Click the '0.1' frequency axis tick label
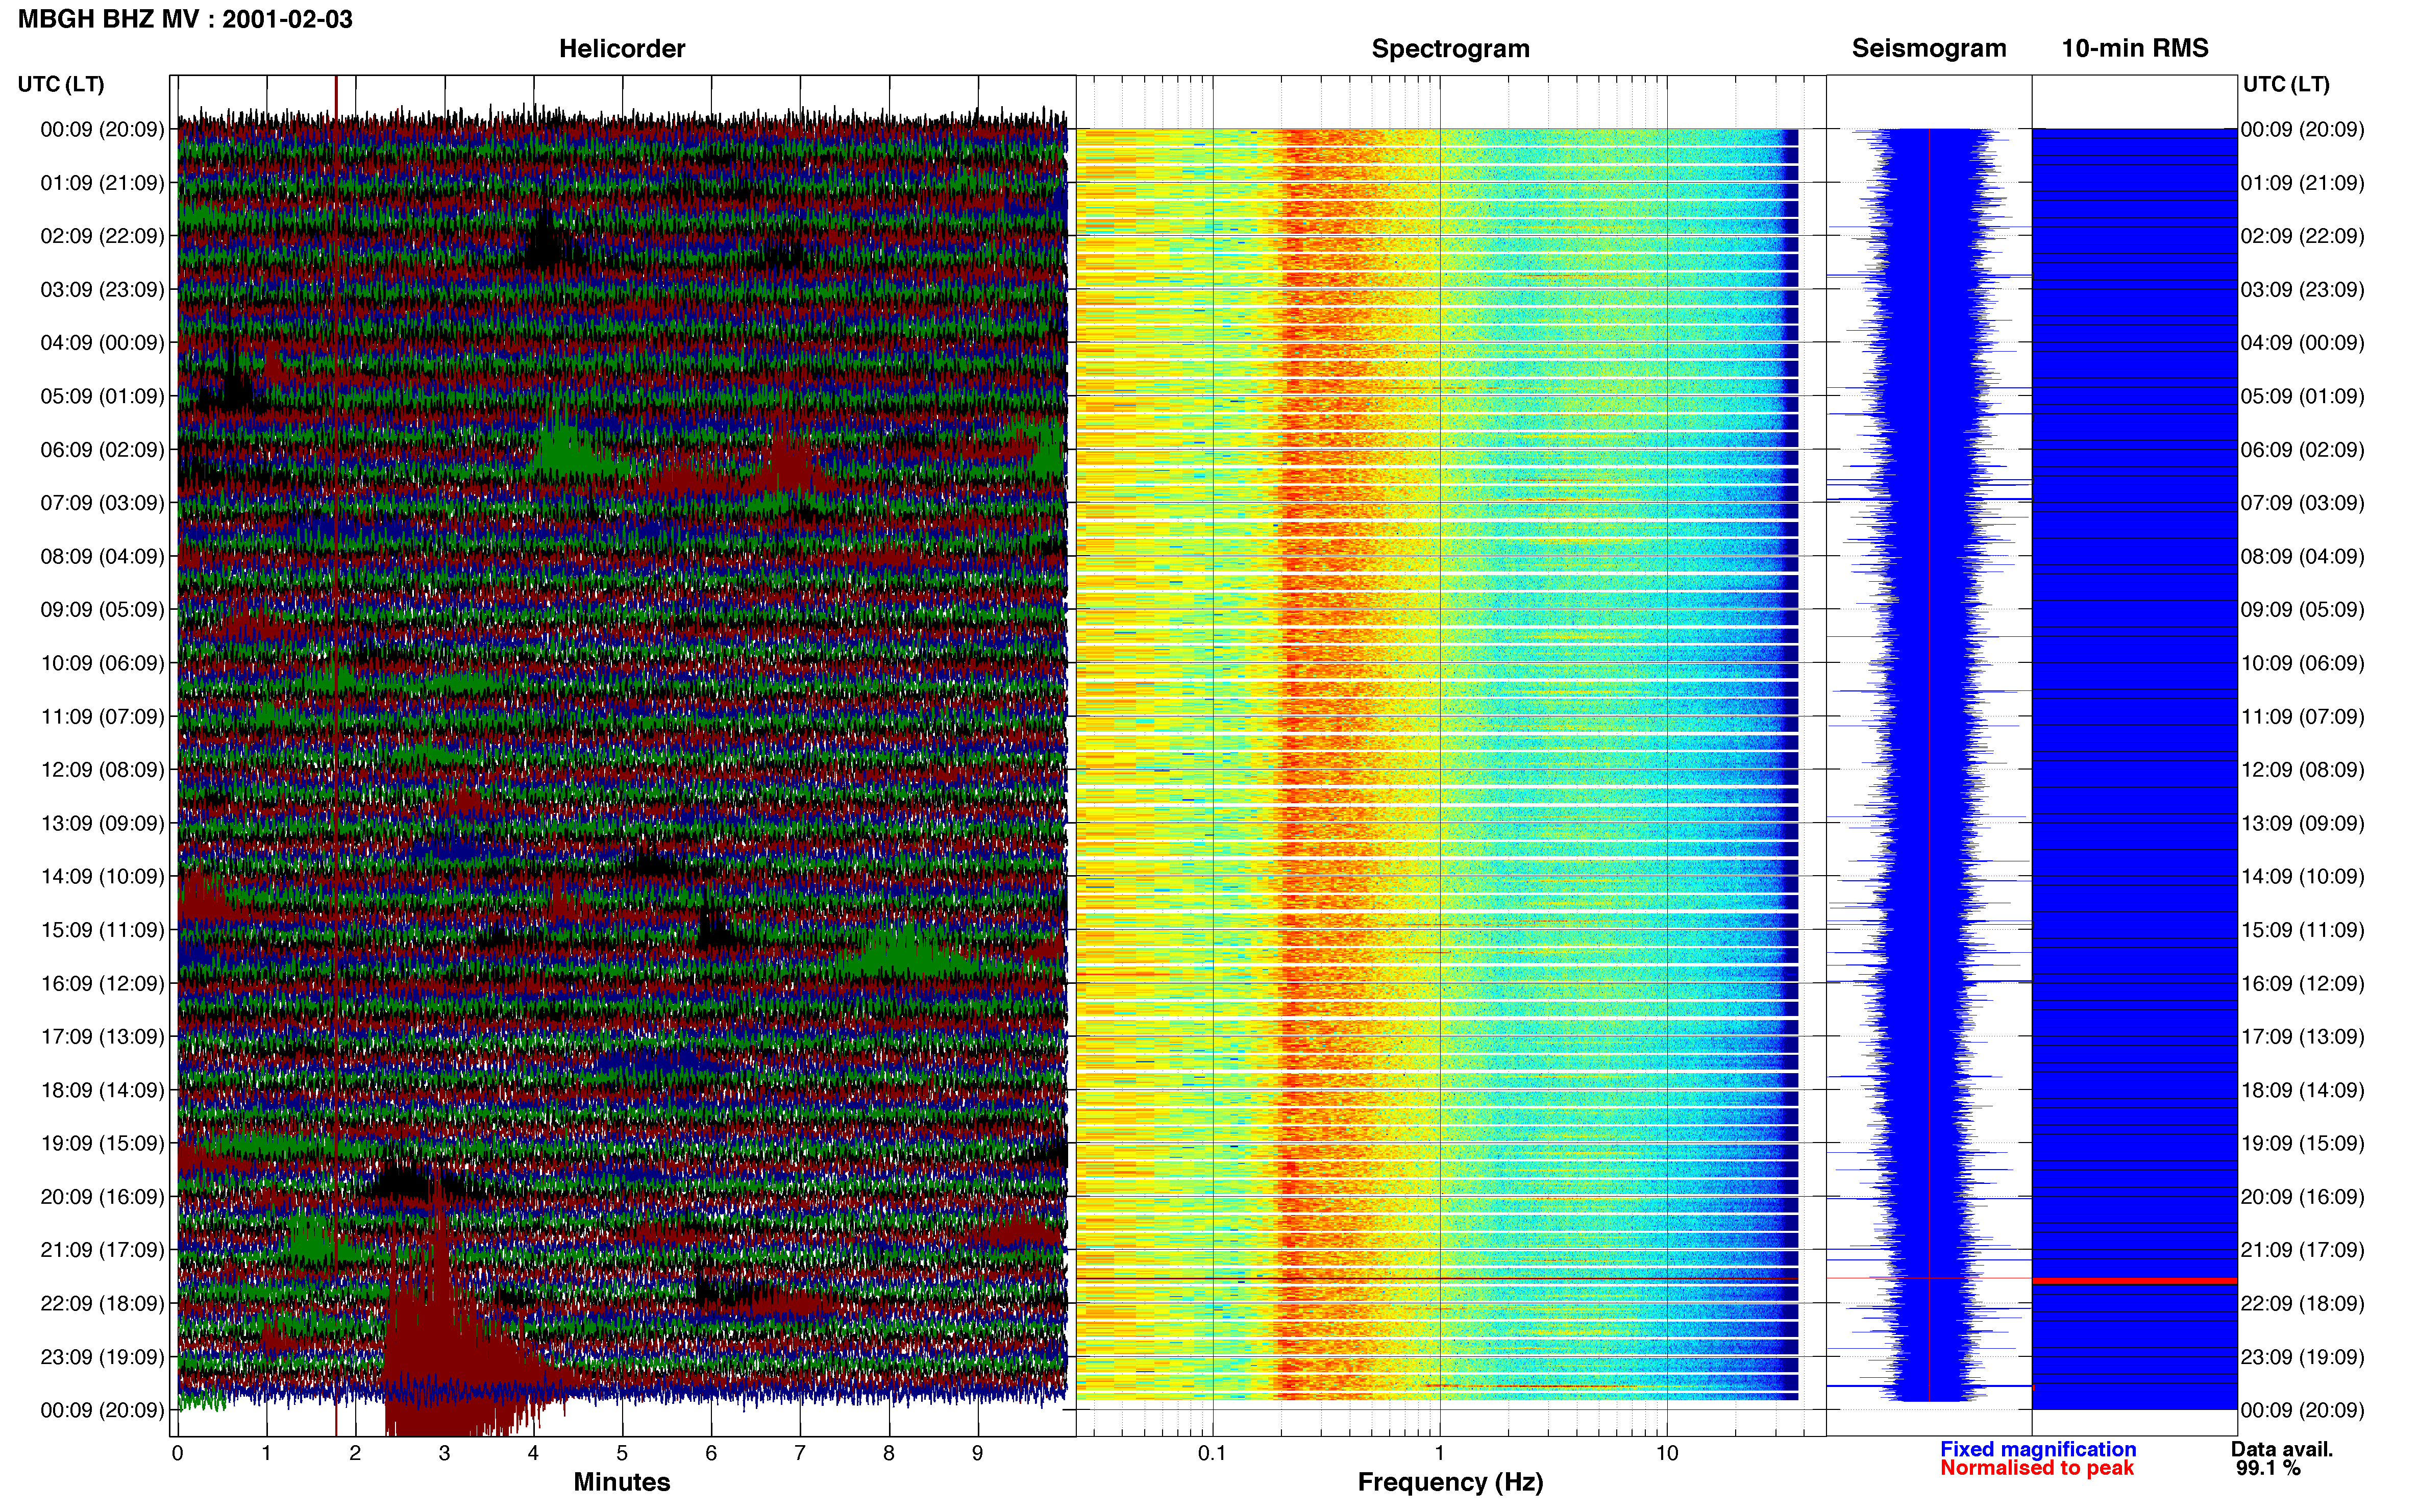Viewport: 2419px width, 1512px height. point(1212,1453)
